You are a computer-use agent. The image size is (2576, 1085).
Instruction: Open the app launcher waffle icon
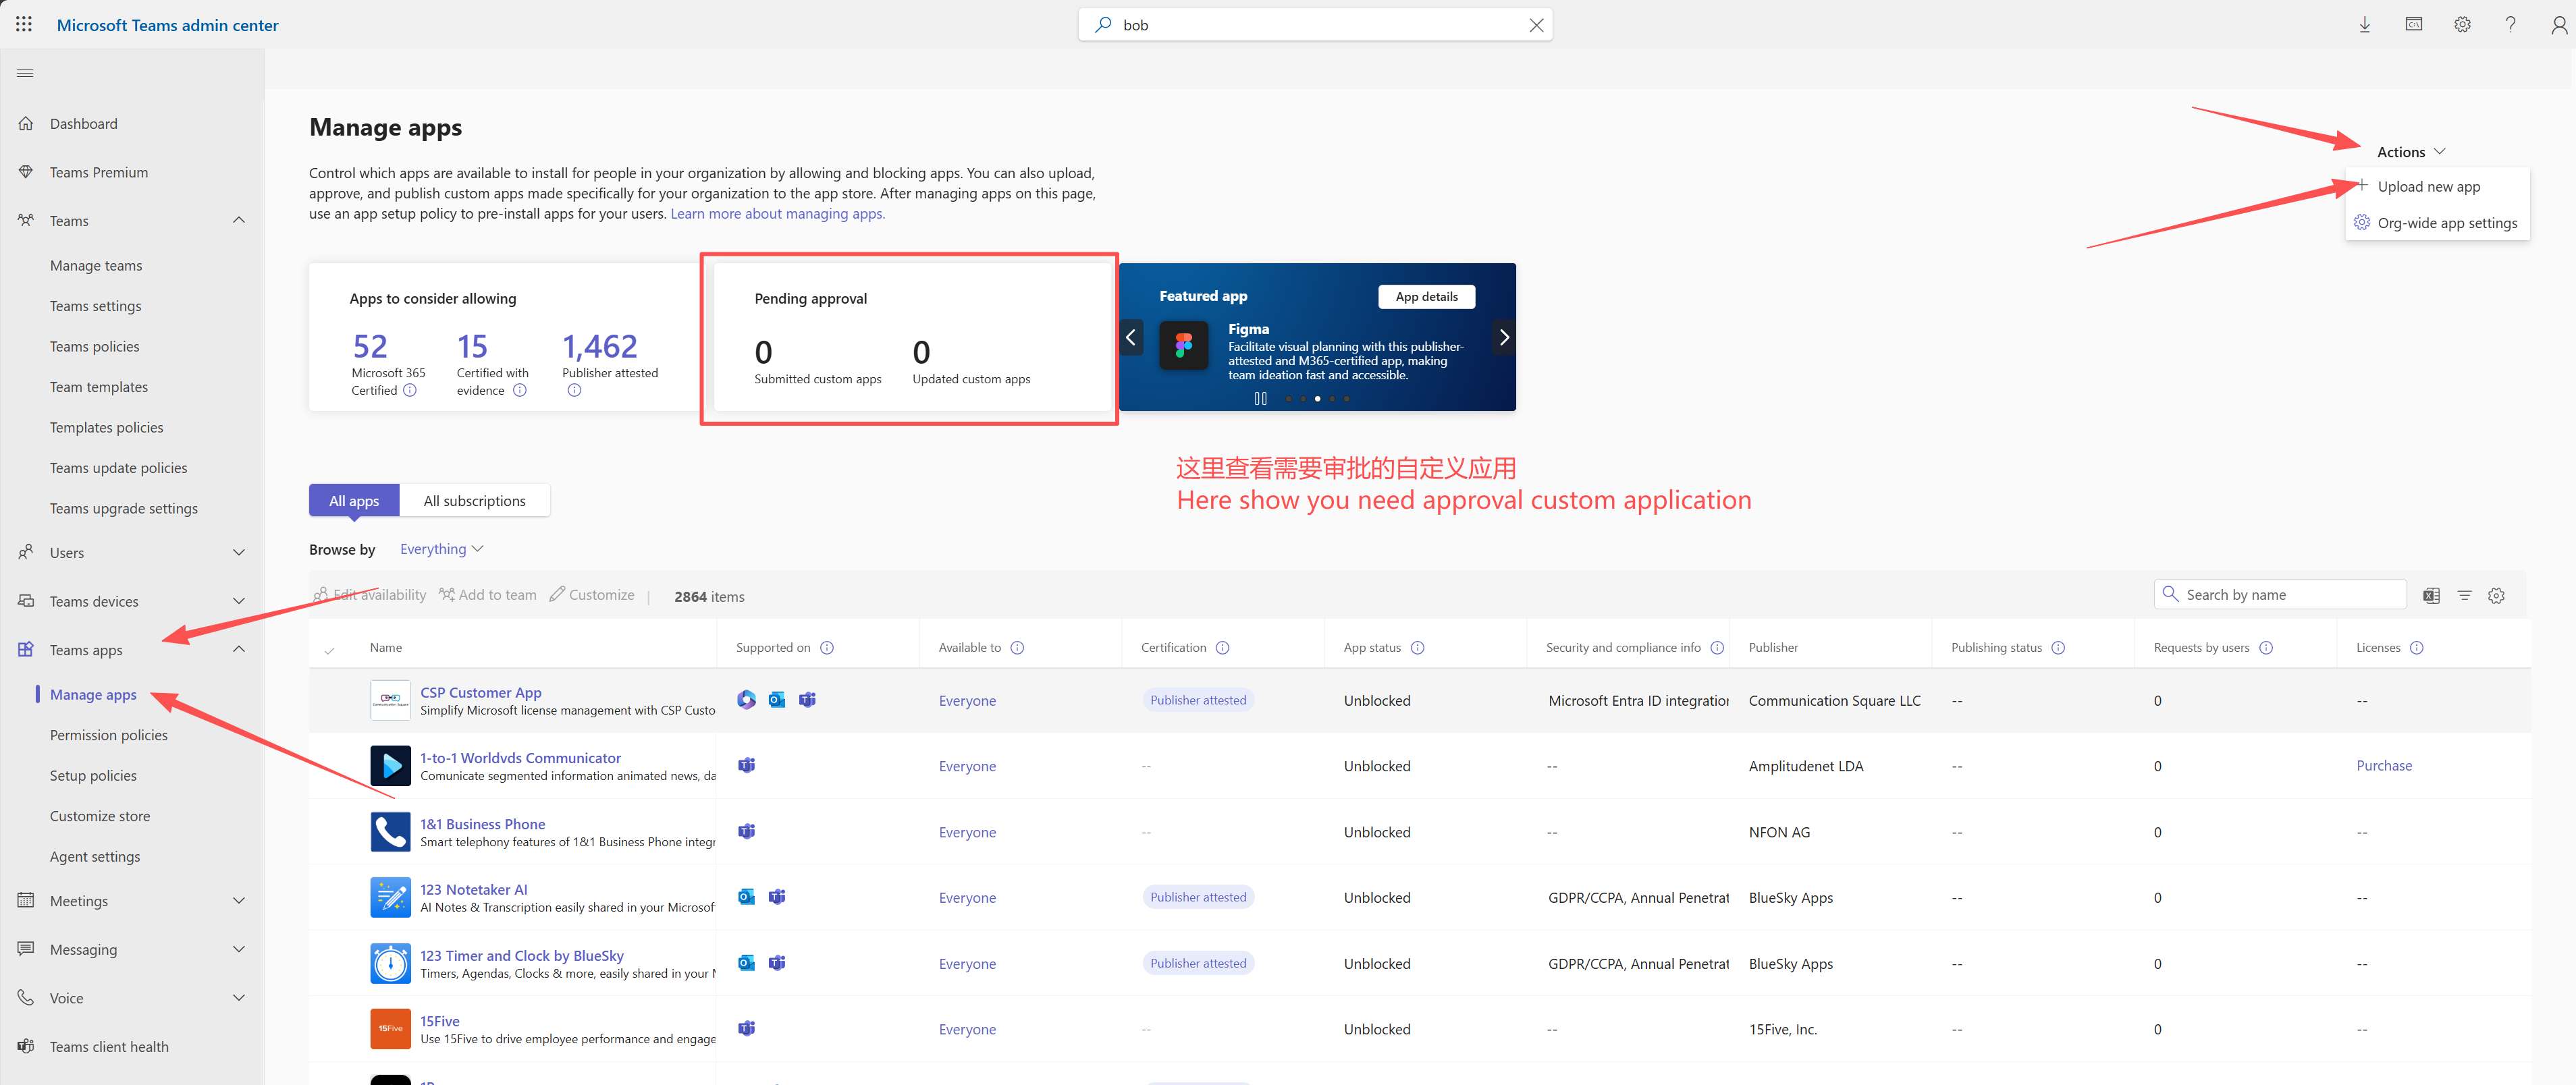point(24,24)
